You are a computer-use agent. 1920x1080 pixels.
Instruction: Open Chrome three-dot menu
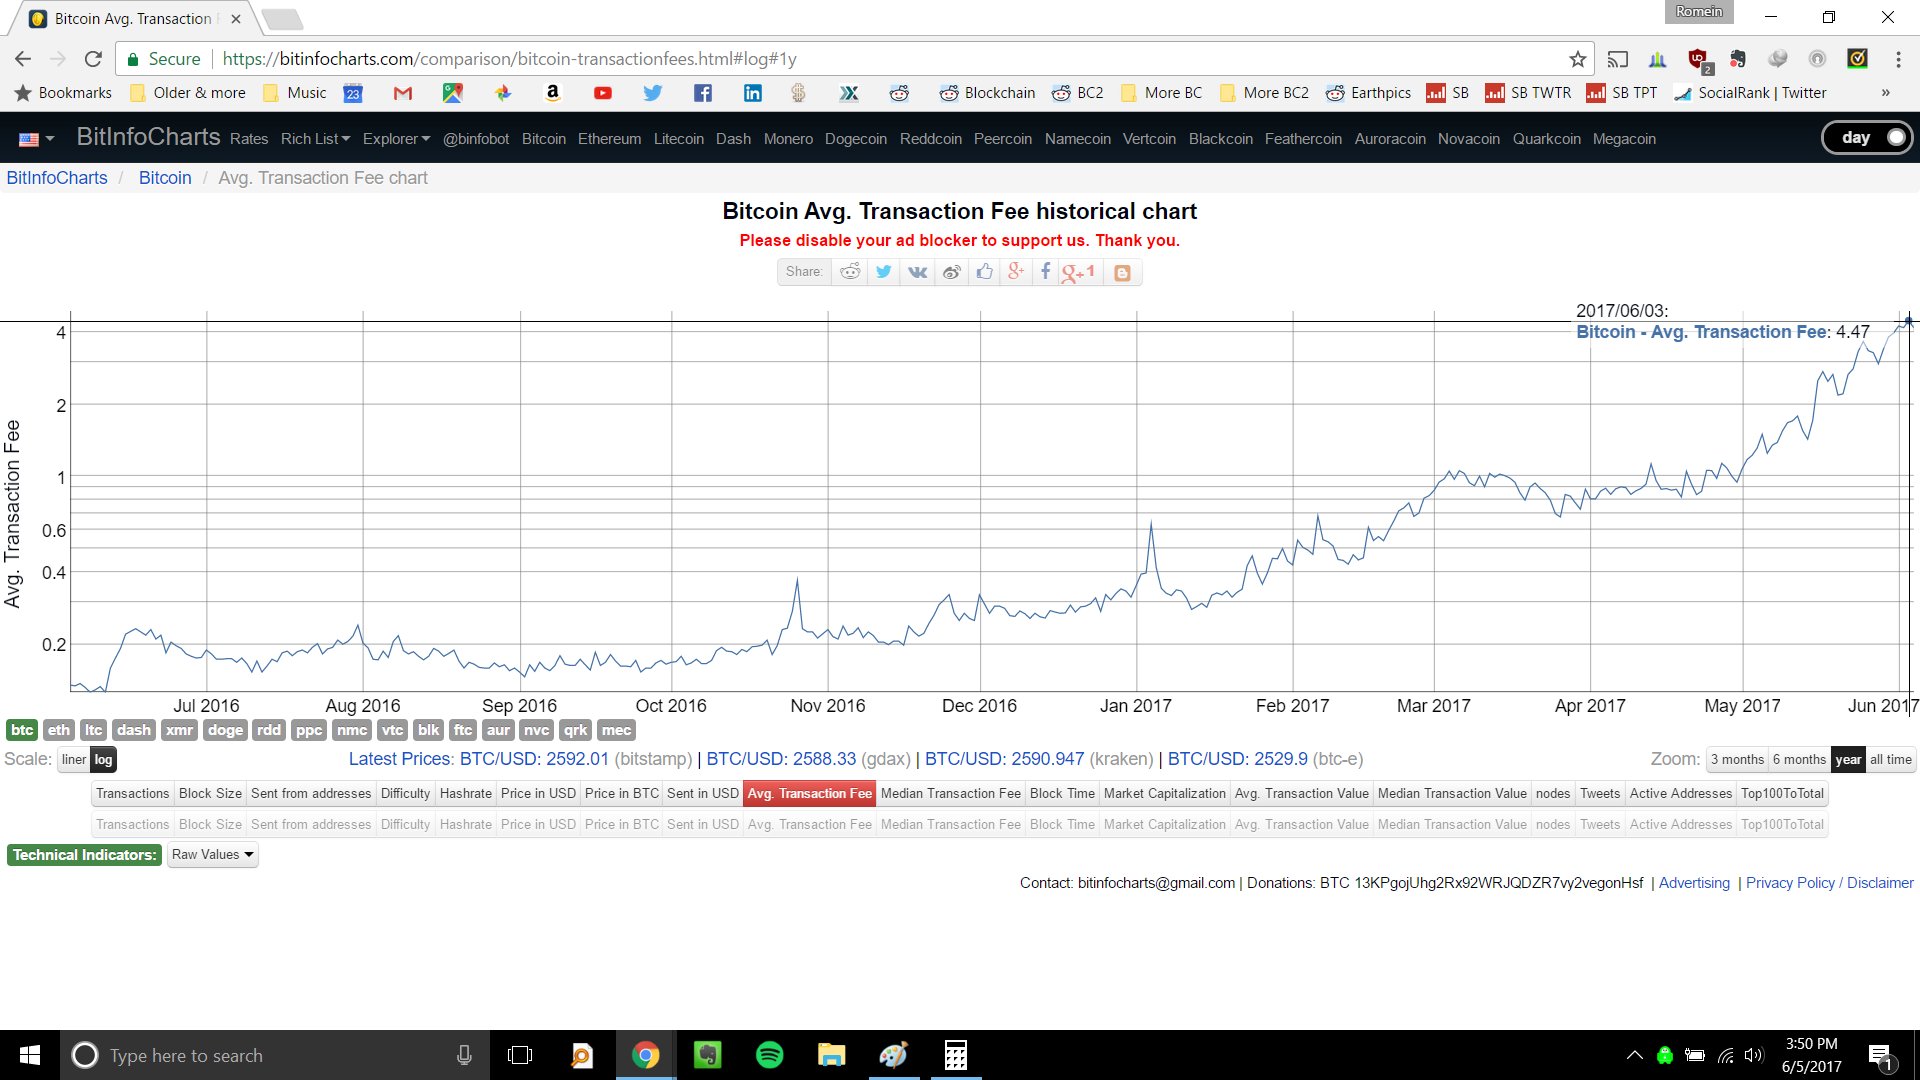[x=1897, y=59]
